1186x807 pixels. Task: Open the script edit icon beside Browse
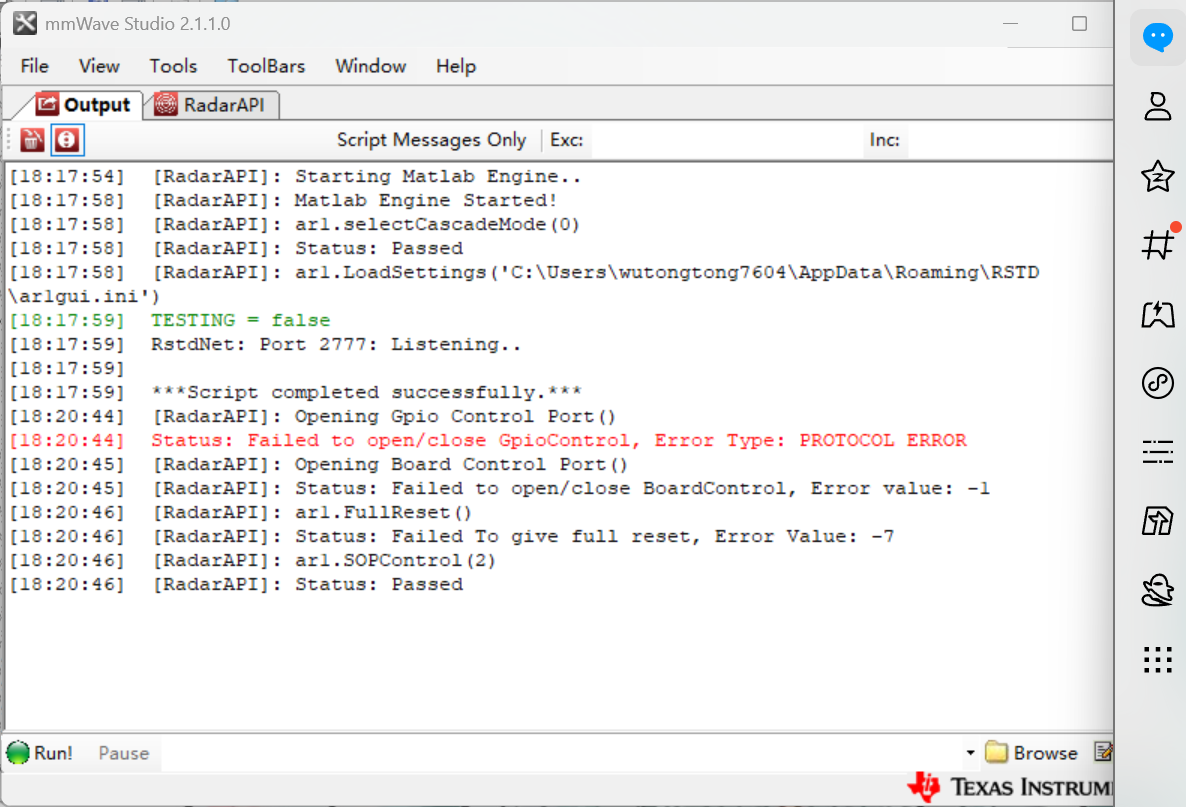pos(1103,752)
